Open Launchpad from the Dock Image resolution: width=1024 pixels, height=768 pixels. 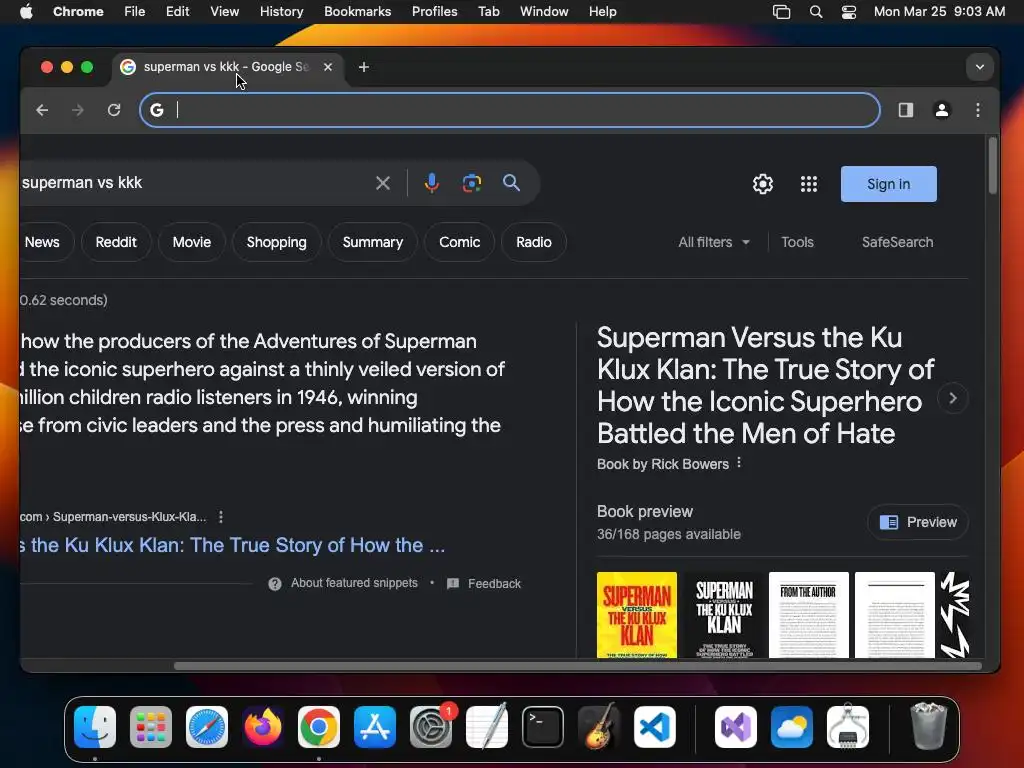pos(151,727)
